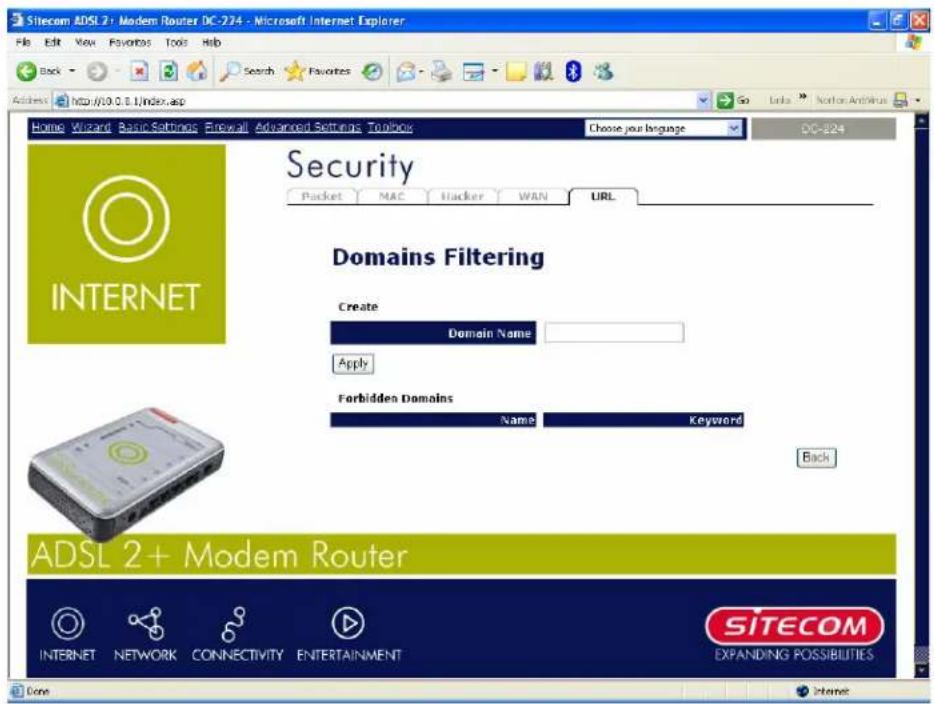Click the Internet zone globe in status bar
934x704 pixels.
(x=803, y=691)
